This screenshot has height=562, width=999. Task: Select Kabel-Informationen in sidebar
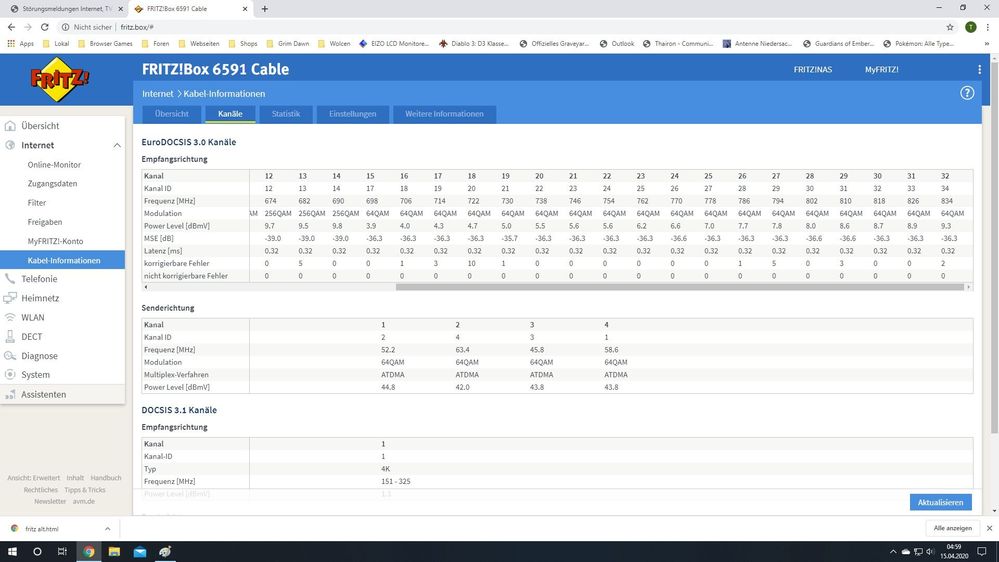pyautogui.click(x=62, y=260)
